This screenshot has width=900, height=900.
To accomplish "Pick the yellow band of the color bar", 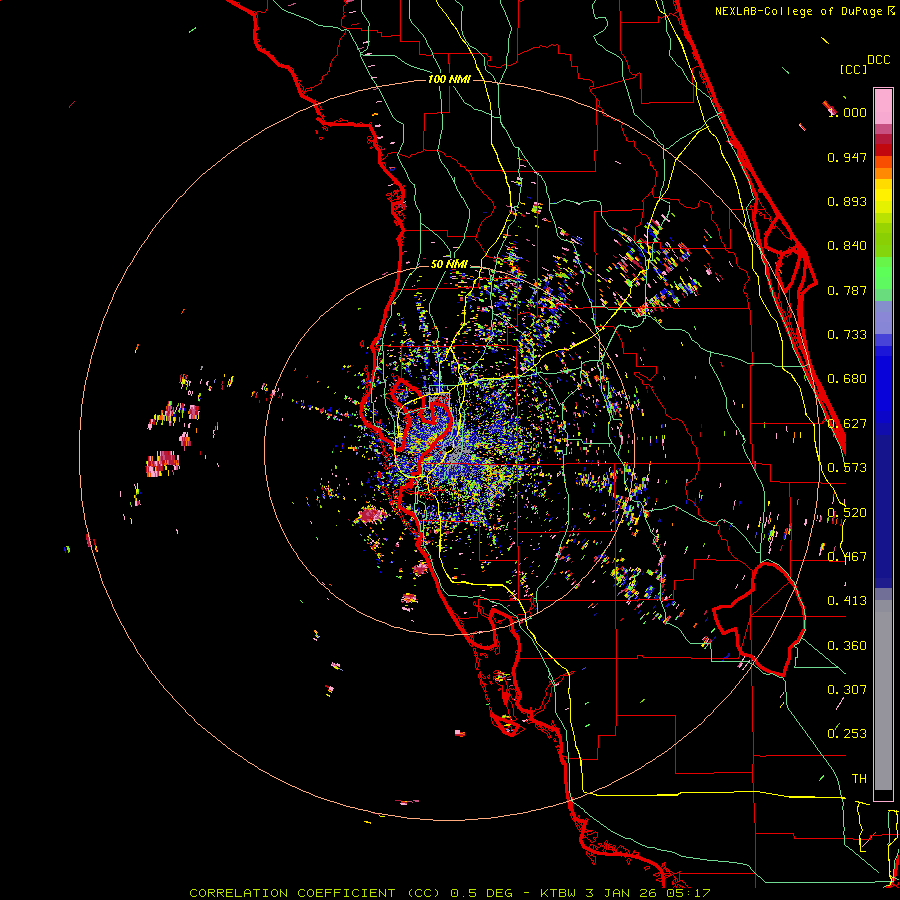I will (x=883, y=196).
